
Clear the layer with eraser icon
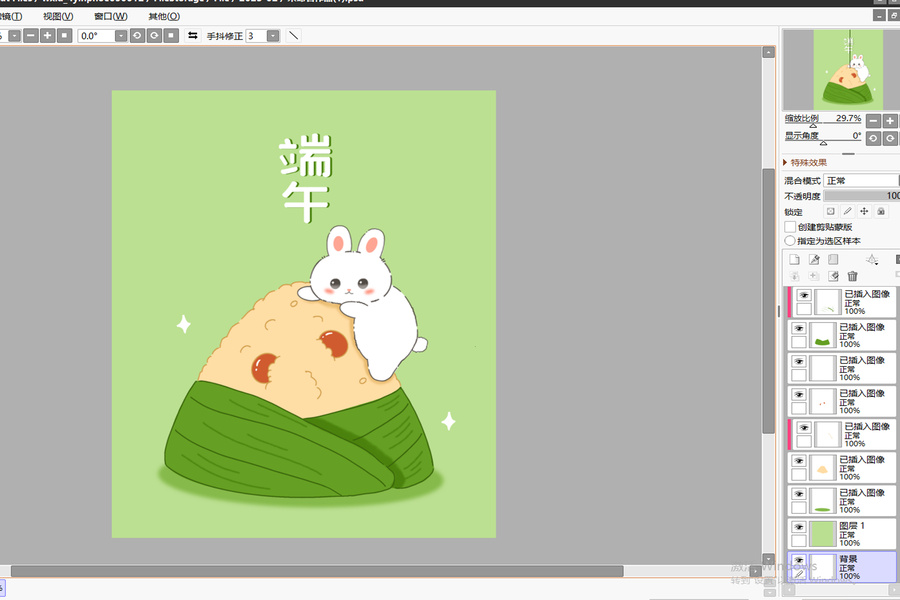click(833, 276)
